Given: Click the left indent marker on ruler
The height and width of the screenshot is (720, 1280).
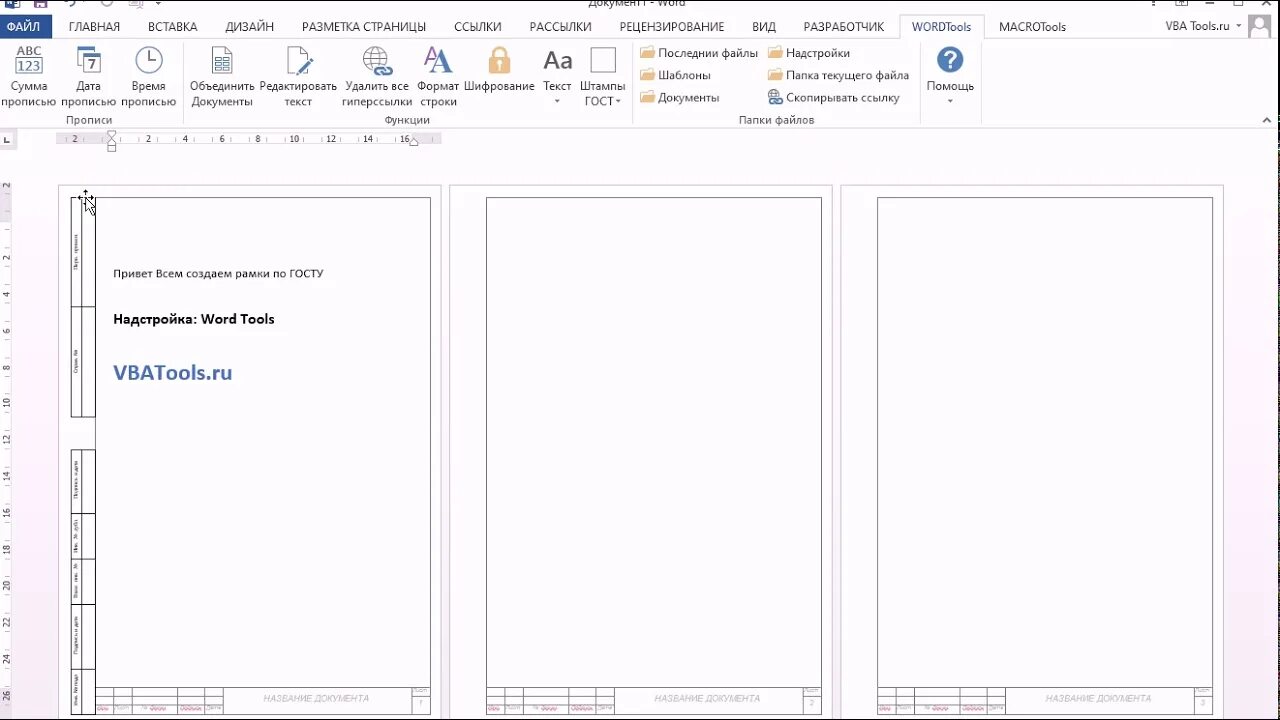Looking at the screenshot, I should (111, 146).
